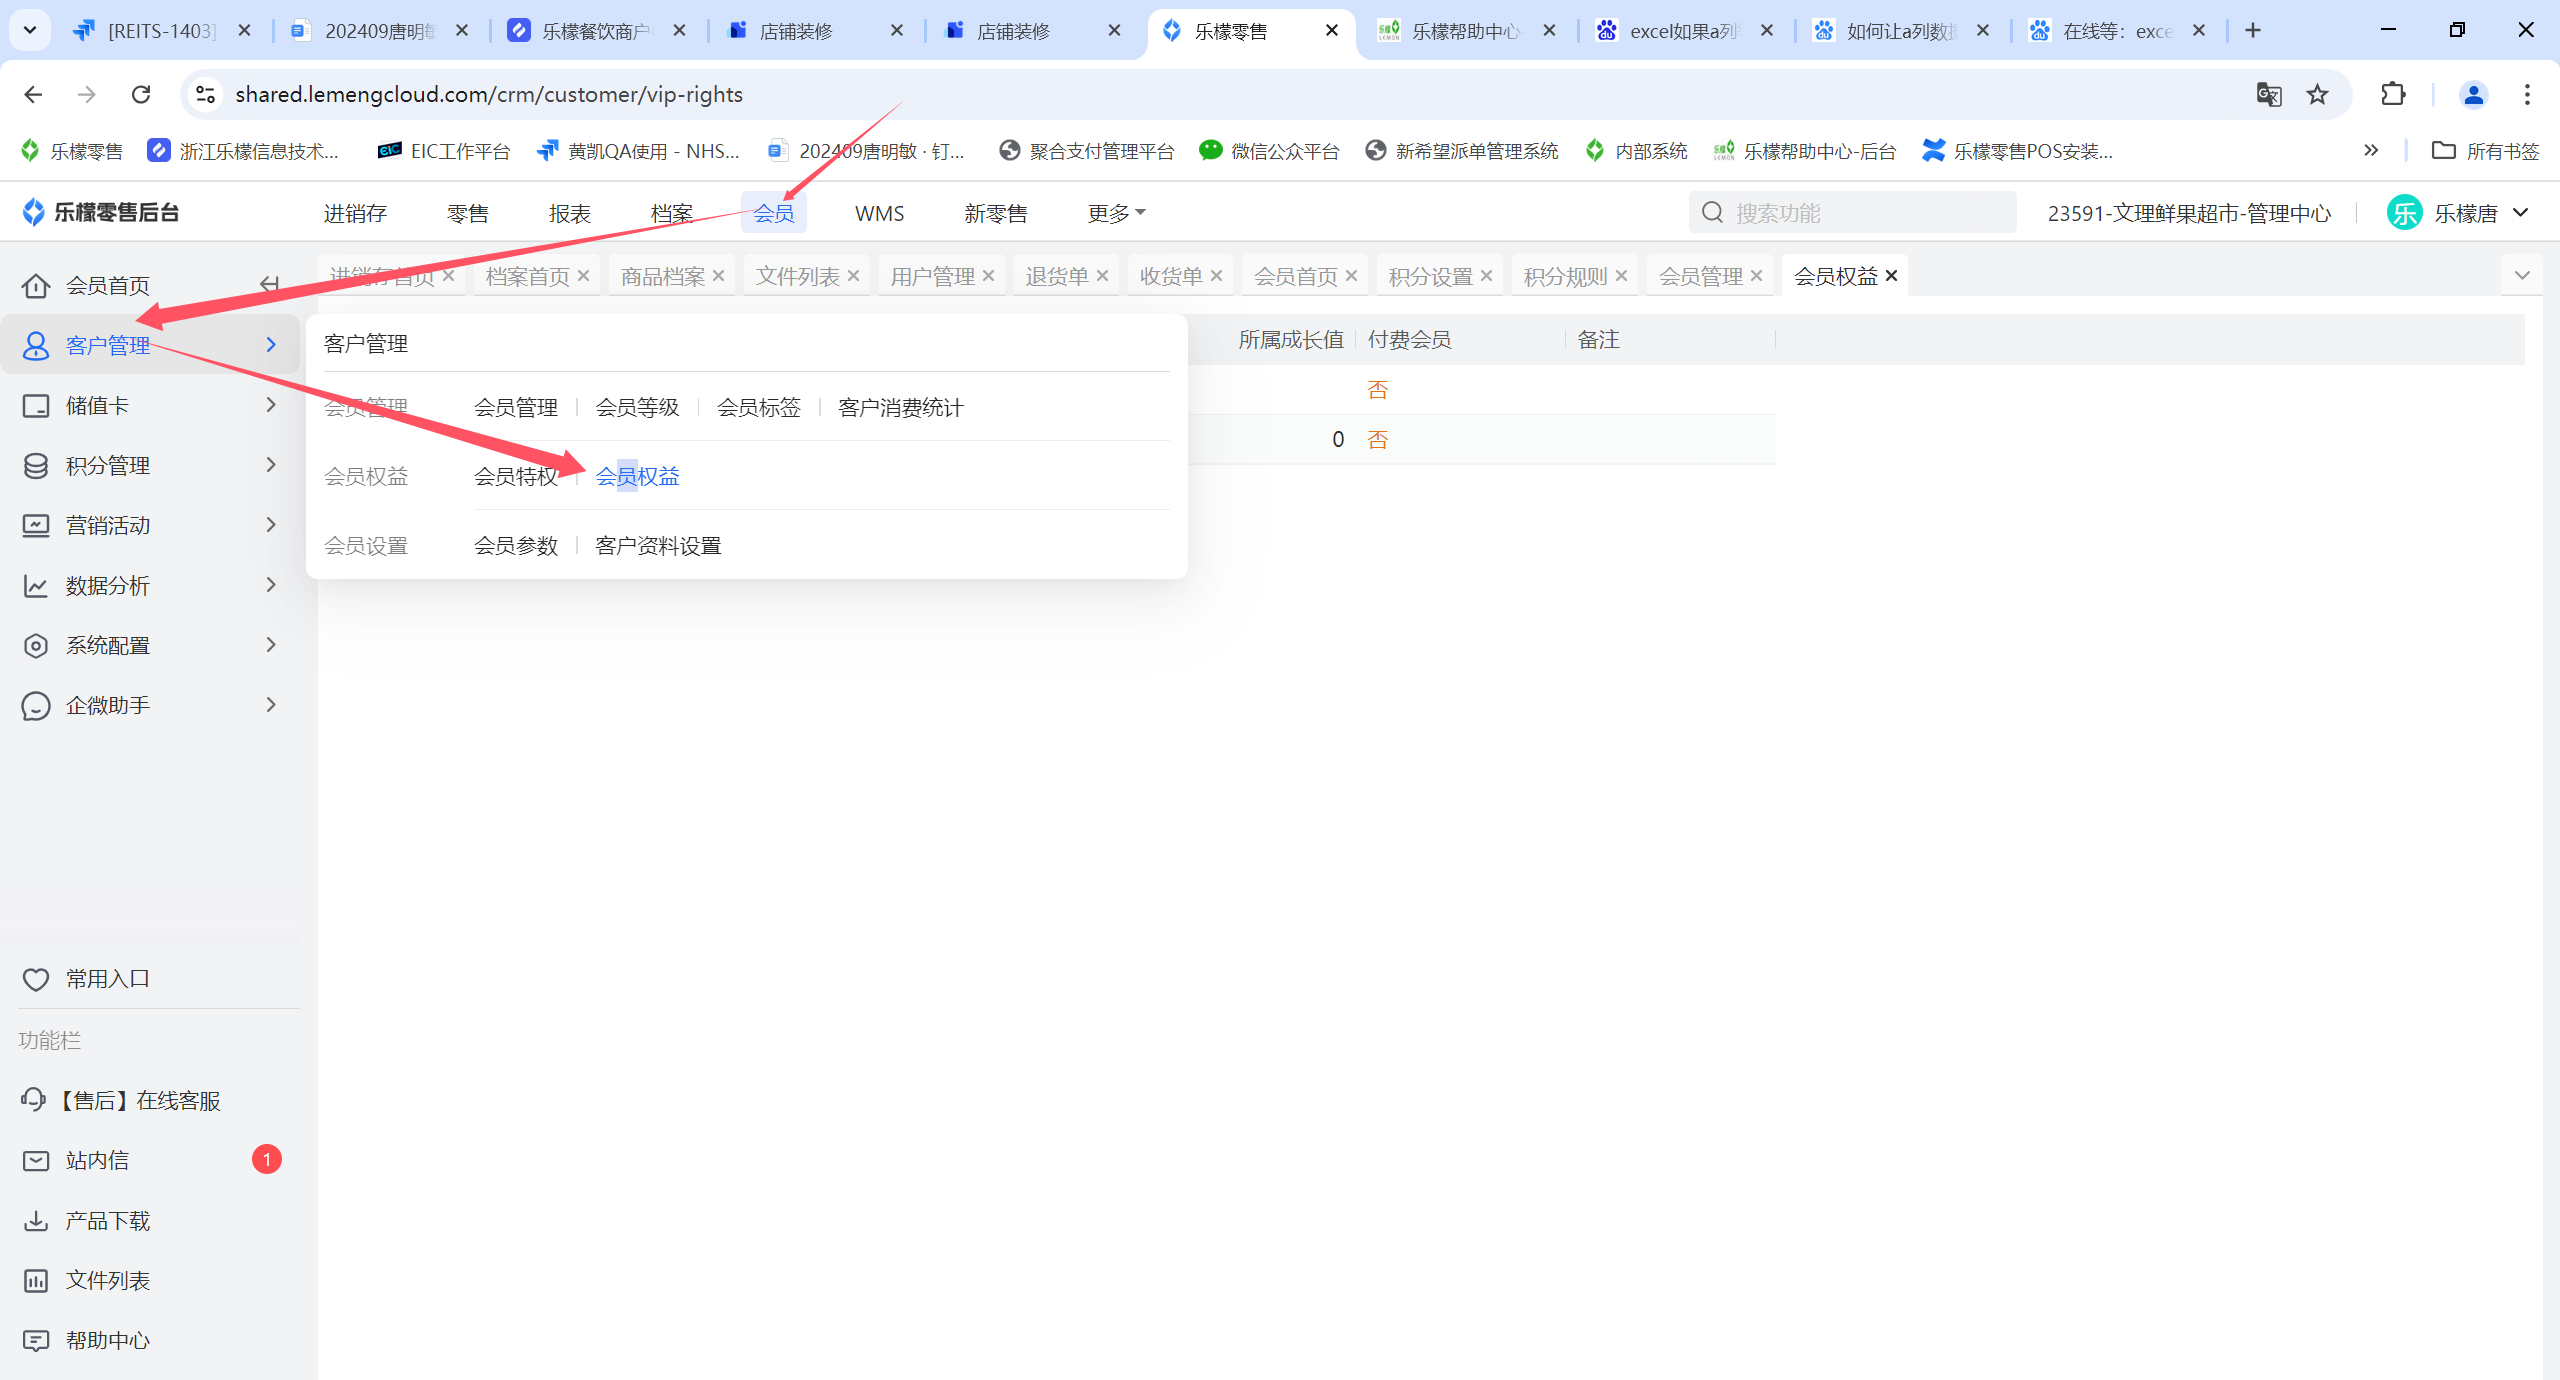
Task: Click the green 乐 user avatar
Action: tap(2404, 213)
